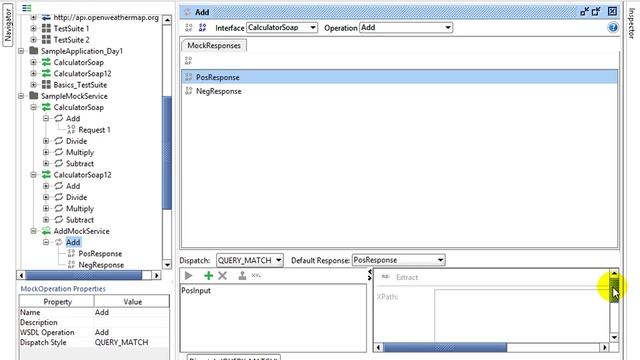Click the XPath panel horizontal scrollbar thumb
Viewport: 640px width, 360px height.
445,347
